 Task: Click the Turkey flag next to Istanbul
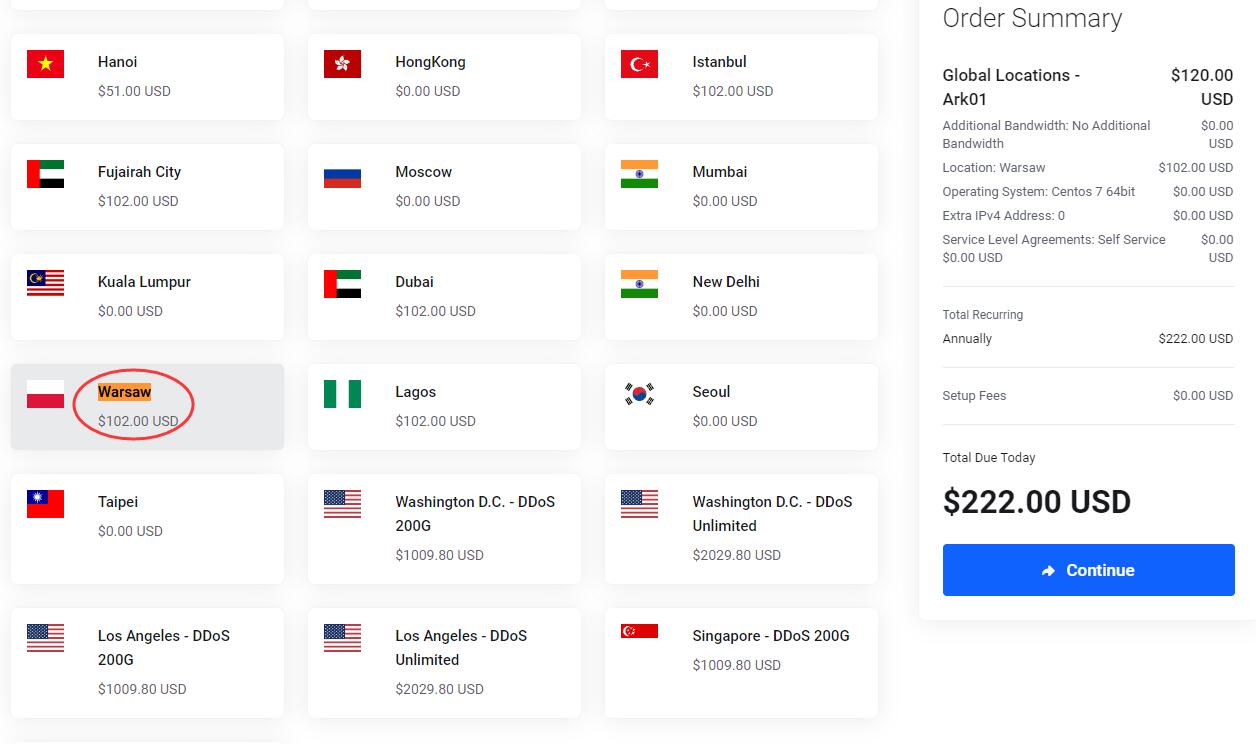[639, 65]
